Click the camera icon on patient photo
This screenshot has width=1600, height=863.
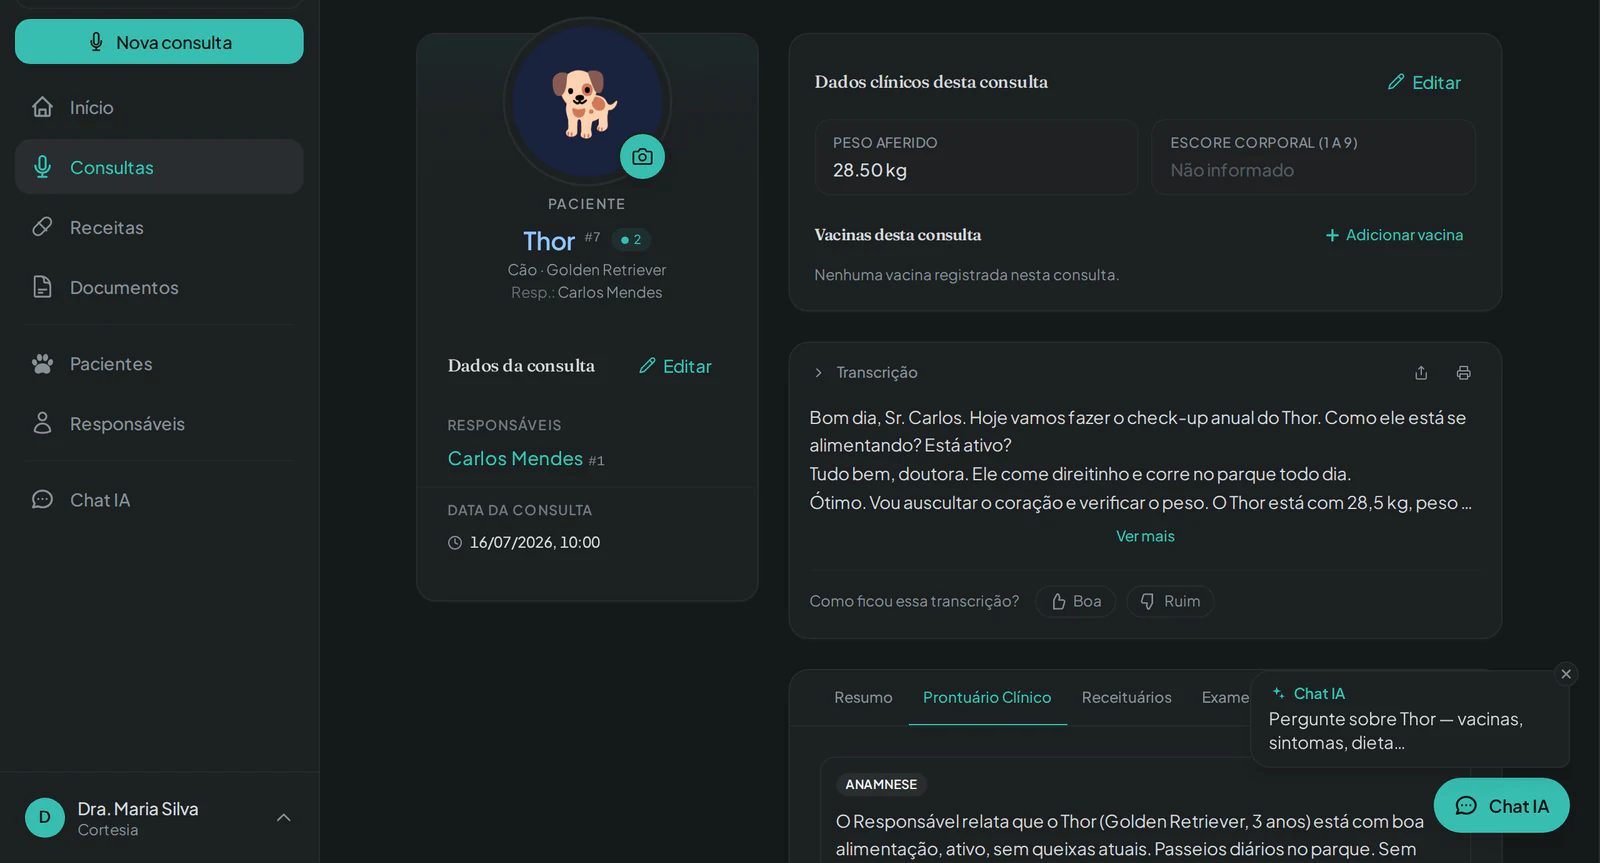[x=642, y=157]
